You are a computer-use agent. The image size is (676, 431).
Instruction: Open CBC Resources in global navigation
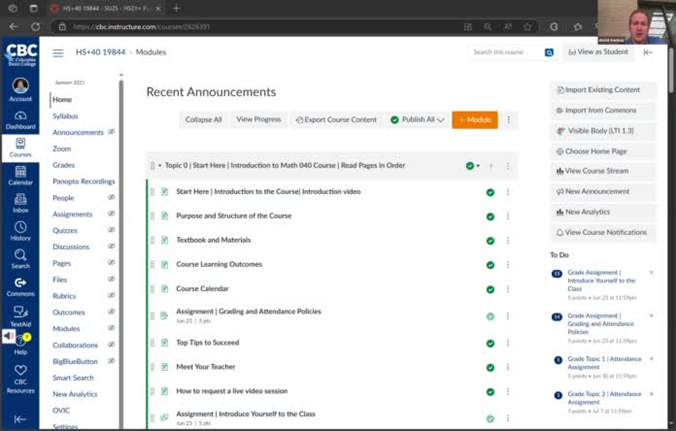pyautogui.click(x=20, y=379)
